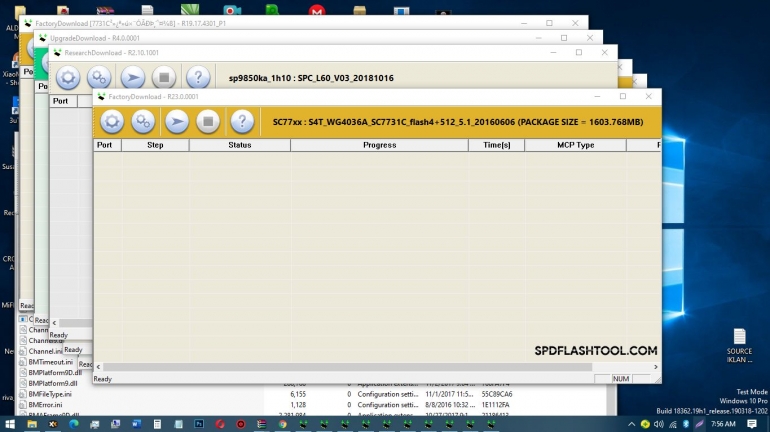Click the Bluetooth tray icon
Viewport: 770px width, 432px height.
coord(686,424)
